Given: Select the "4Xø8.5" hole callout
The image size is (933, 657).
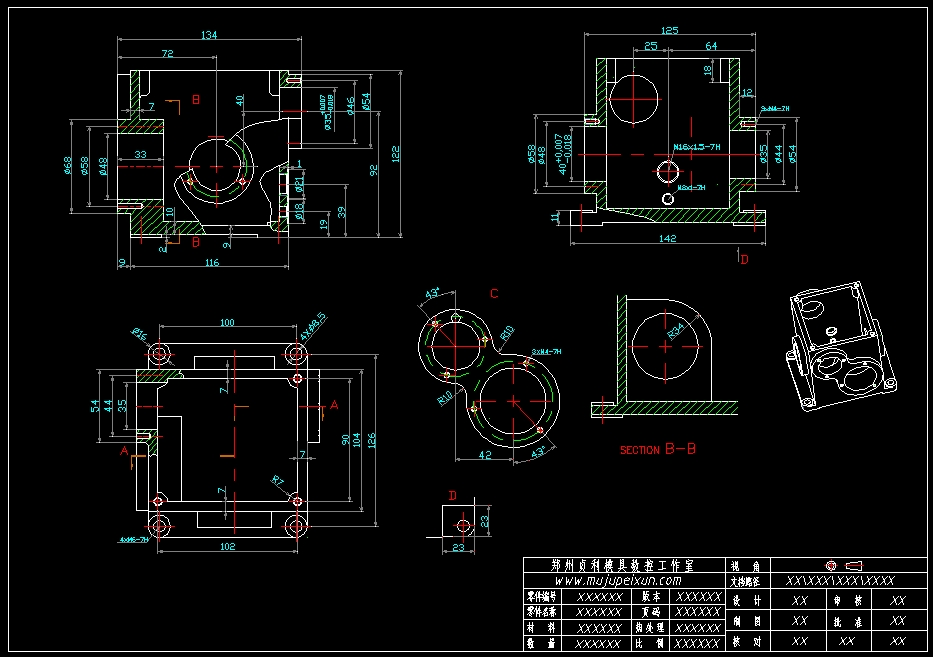Looking at the screenshot, I should 314,326.
